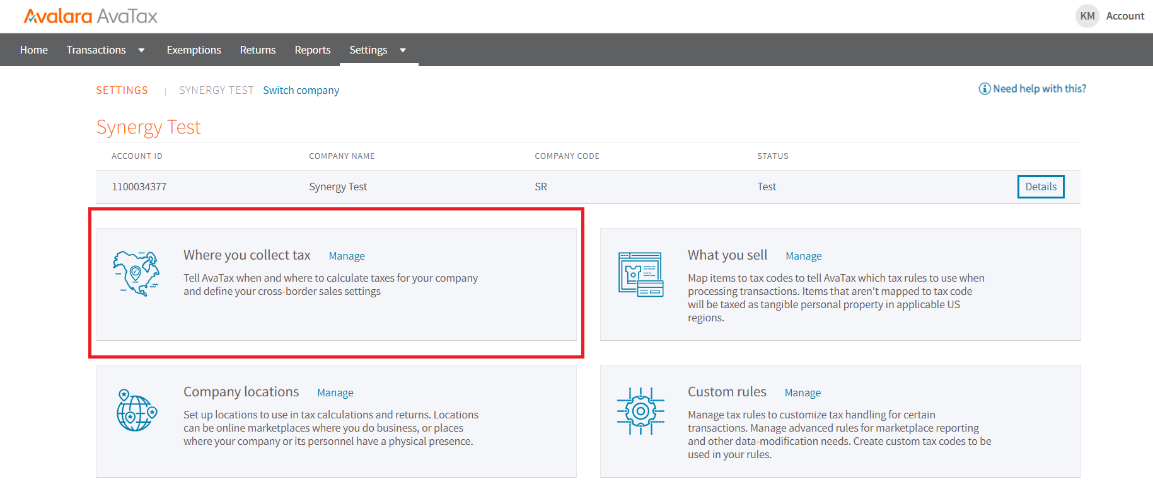The height and width of the screenshot is (494, 1153).
Task: Click the account ID 1100034377
Action: coord(139,187)
